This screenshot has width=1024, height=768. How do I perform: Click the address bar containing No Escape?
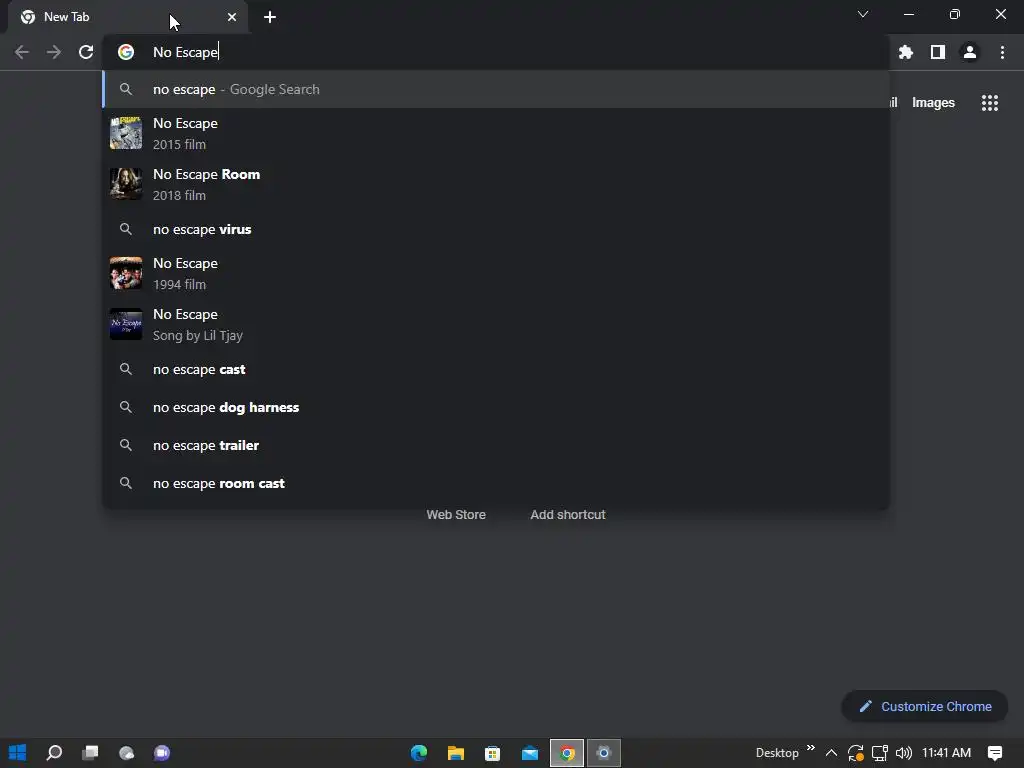(x=496, y=52)
